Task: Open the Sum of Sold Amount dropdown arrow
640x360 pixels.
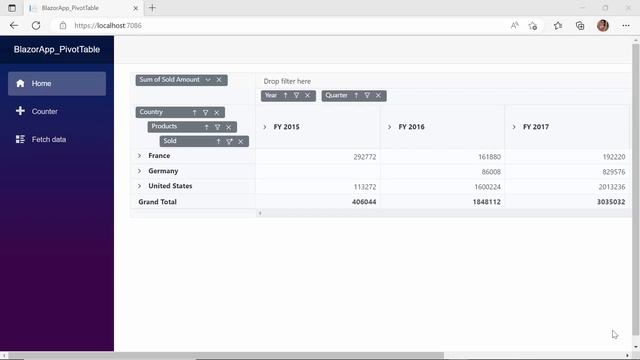Action: [208, 80]
